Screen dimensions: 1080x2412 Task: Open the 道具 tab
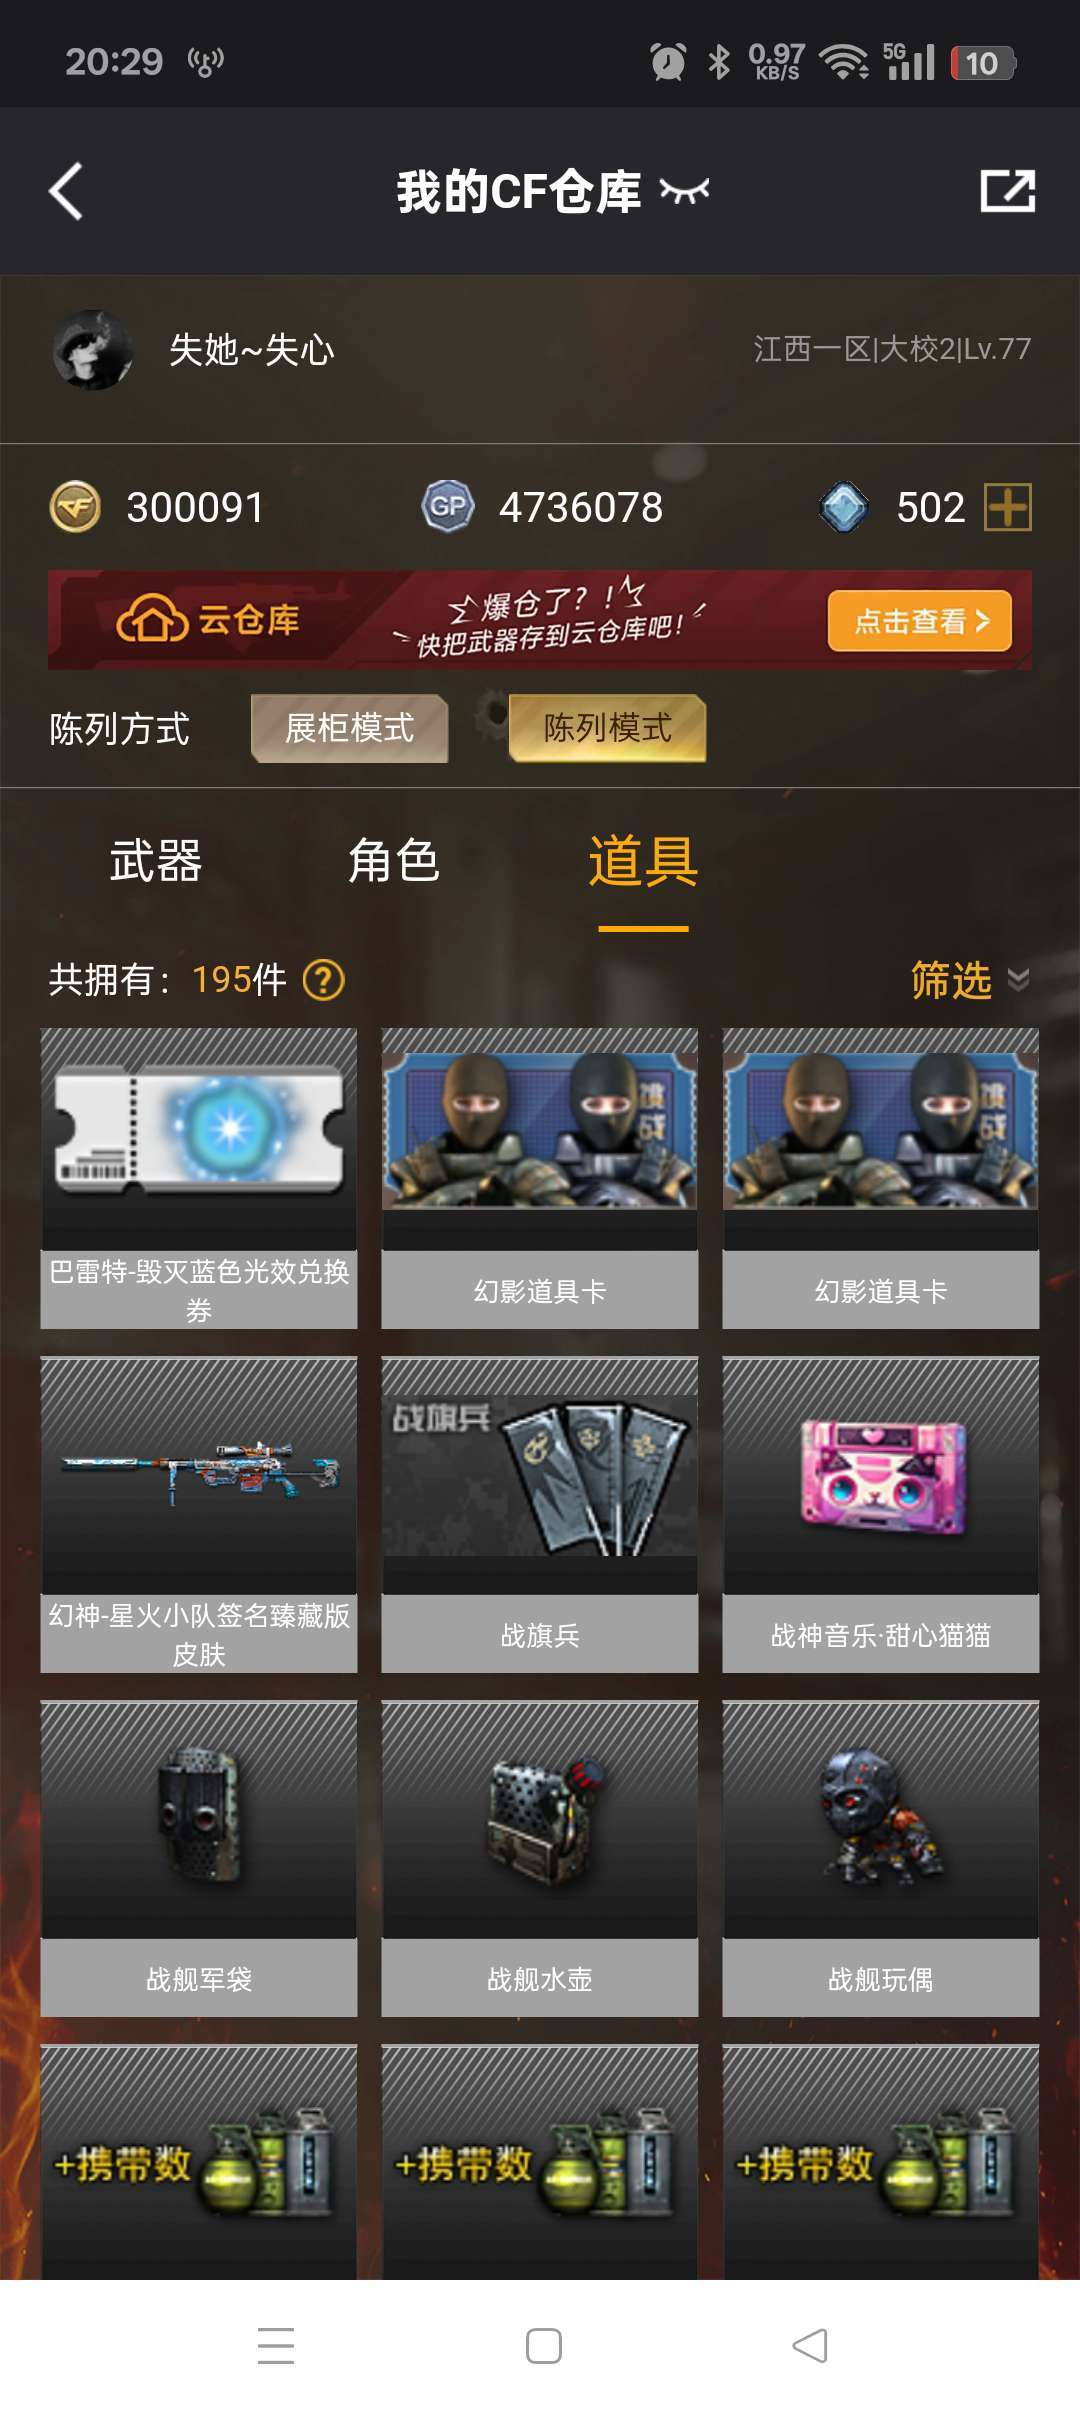click(643, 862)
